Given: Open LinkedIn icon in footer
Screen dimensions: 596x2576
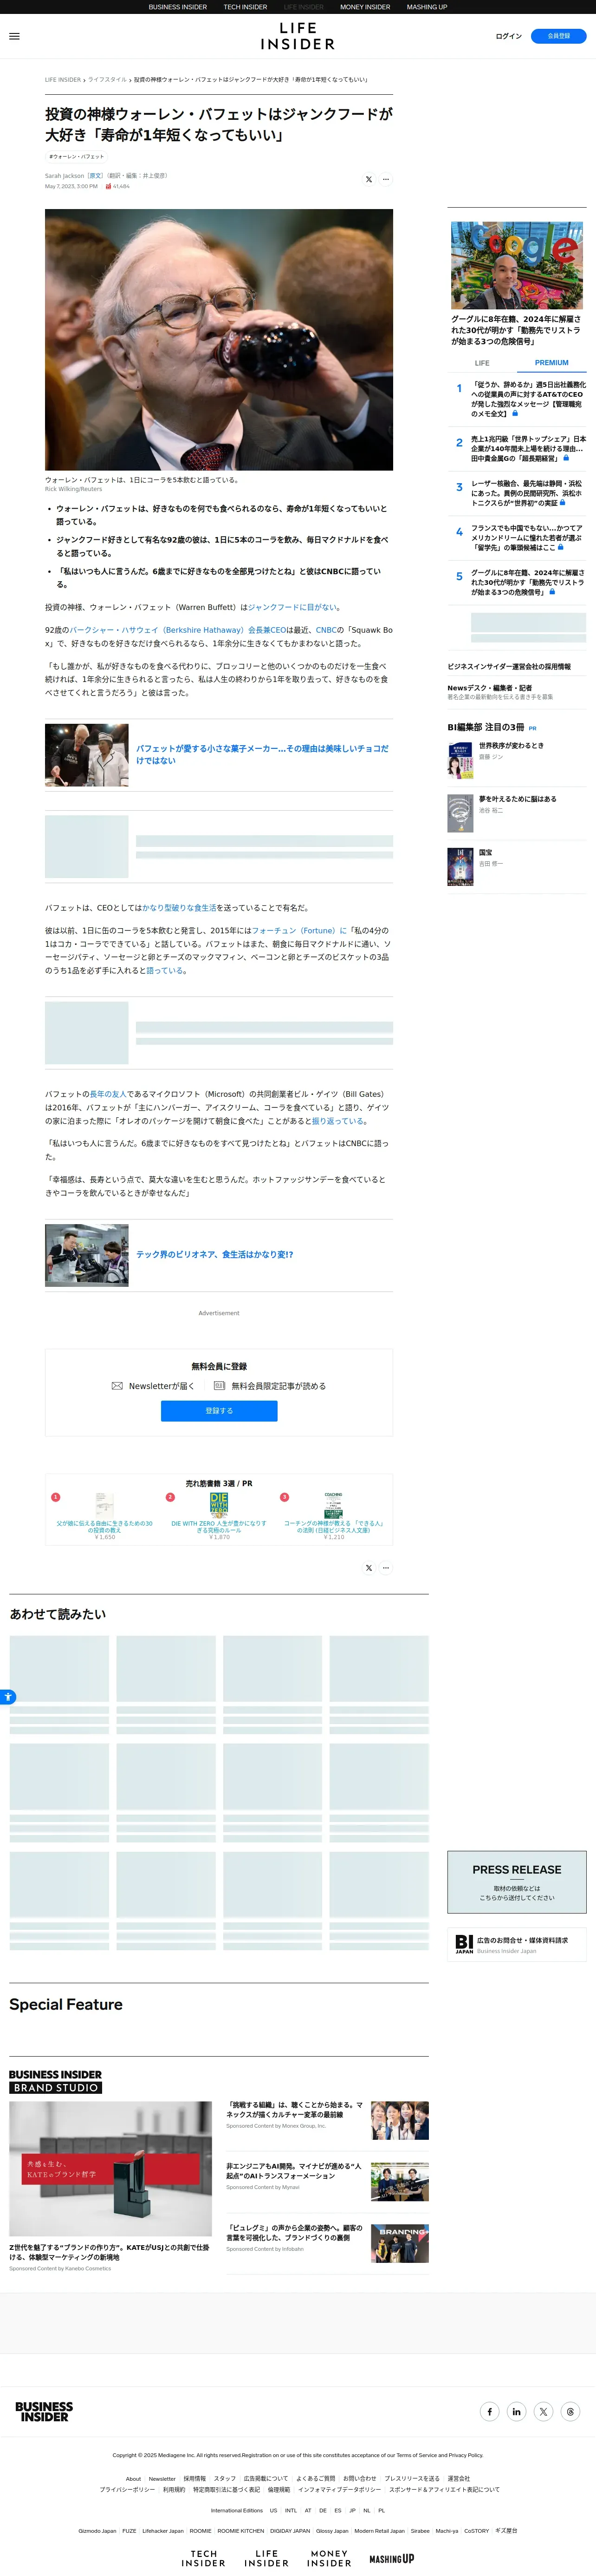Looking at the screenshot, I should [516, 2411].
